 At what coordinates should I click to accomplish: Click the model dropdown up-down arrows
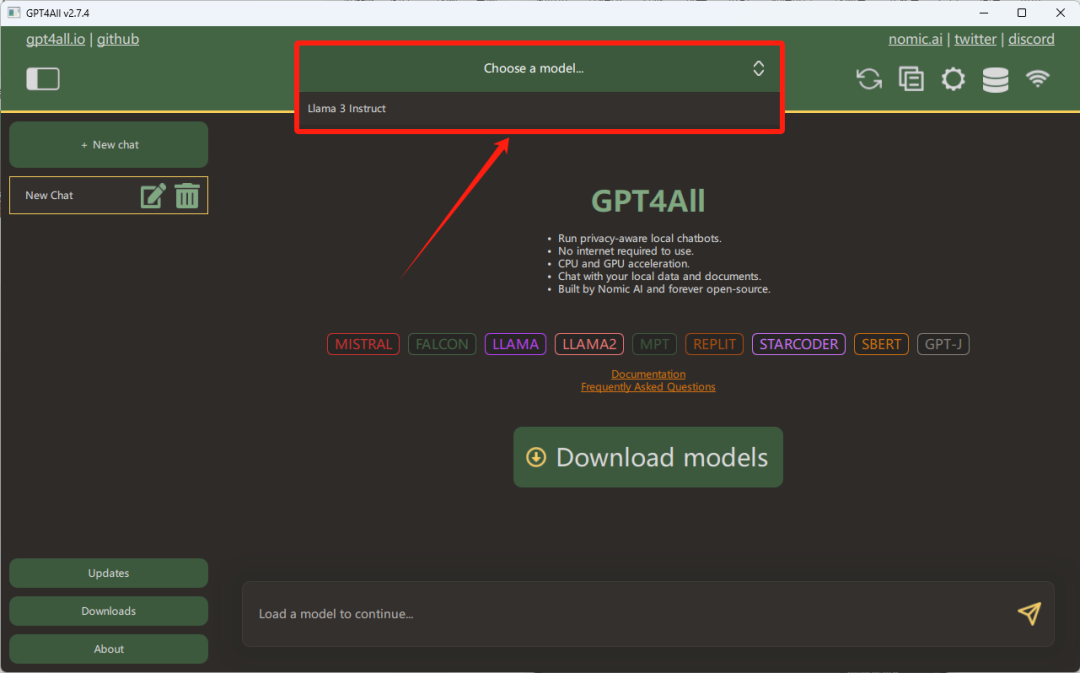coord(758,68)
